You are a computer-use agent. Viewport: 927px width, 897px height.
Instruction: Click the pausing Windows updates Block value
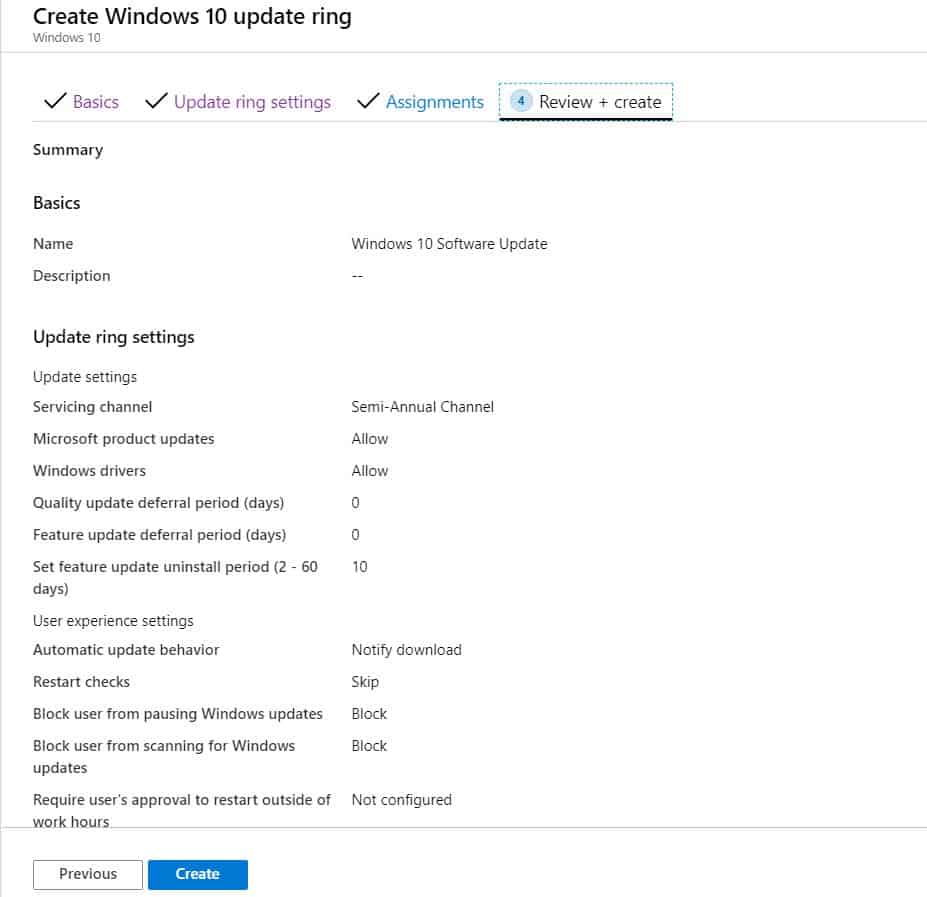point(369,714)
